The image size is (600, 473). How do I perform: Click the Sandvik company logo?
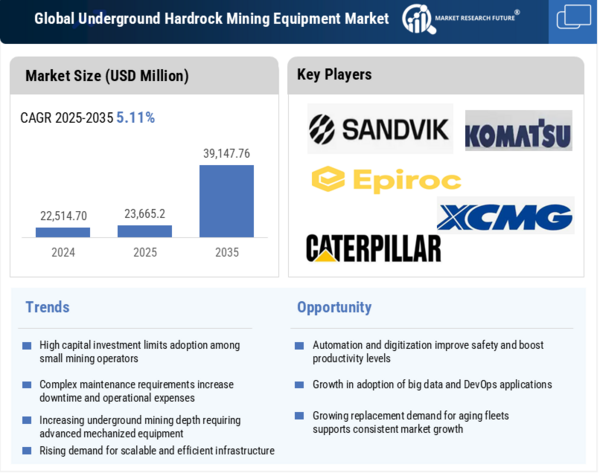click(379, 129)
